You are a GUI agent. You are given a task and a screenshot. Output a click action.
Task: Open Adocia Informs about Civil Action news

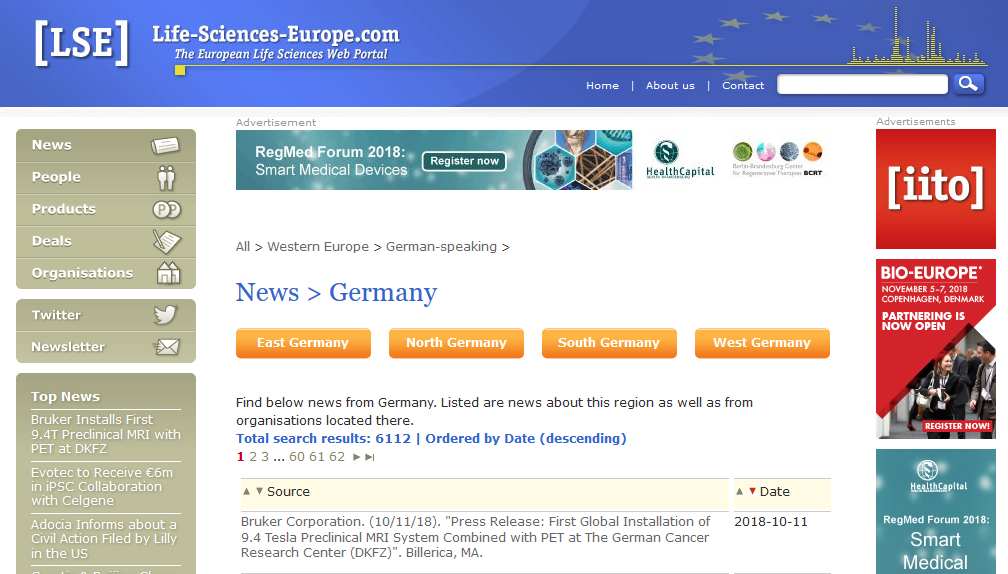[104, 539]
